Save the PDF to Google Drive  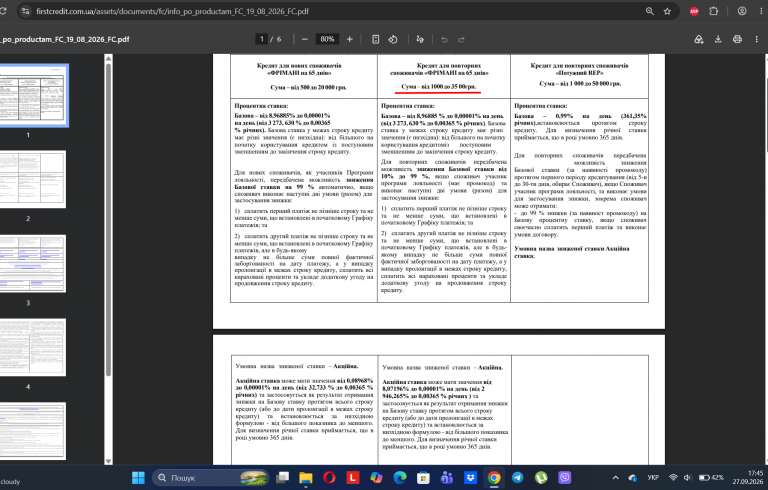point(699,39)
